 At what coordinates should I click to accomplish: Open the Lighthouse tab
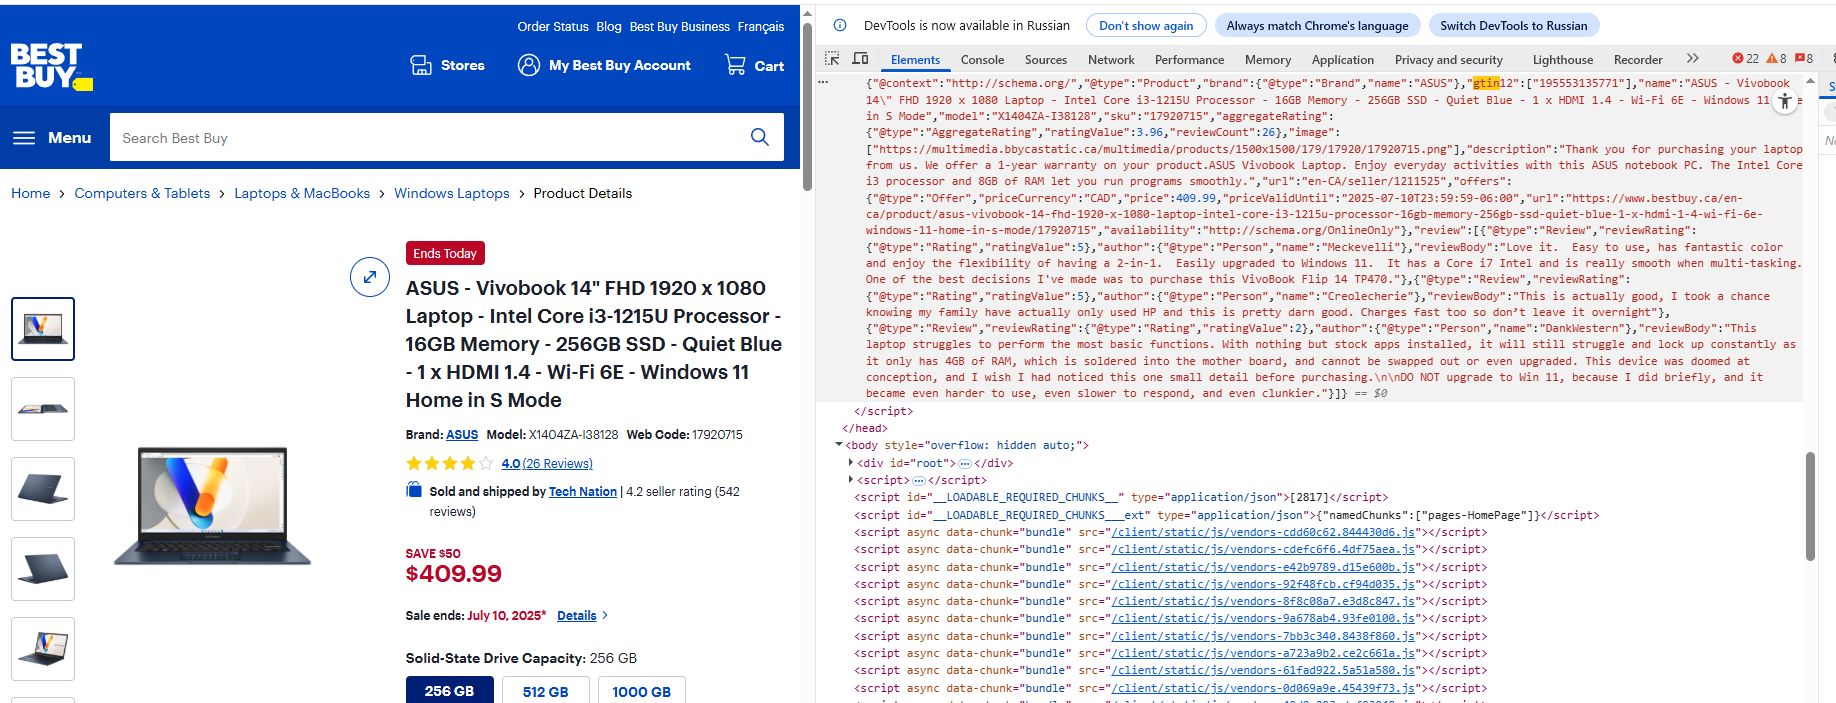pyautogui.click(x=1562, y=60)
